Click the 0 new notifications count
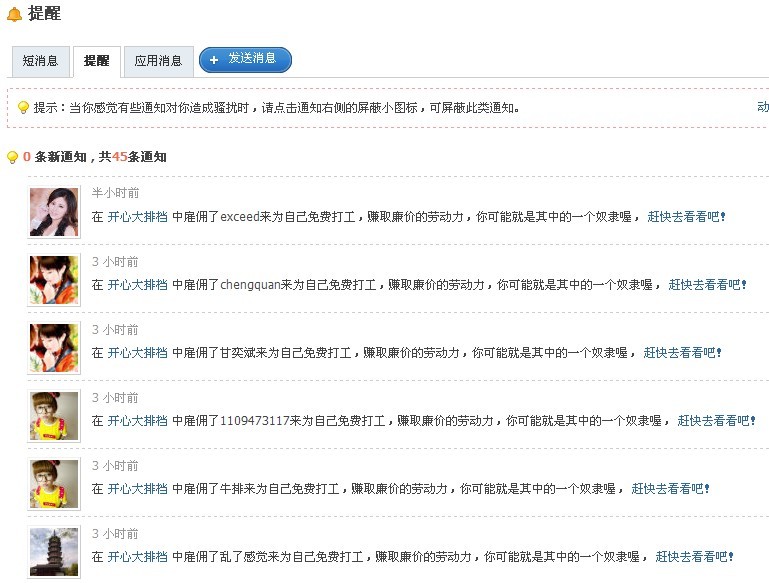This screenshot has width=769, height=583. click(26, 157)
